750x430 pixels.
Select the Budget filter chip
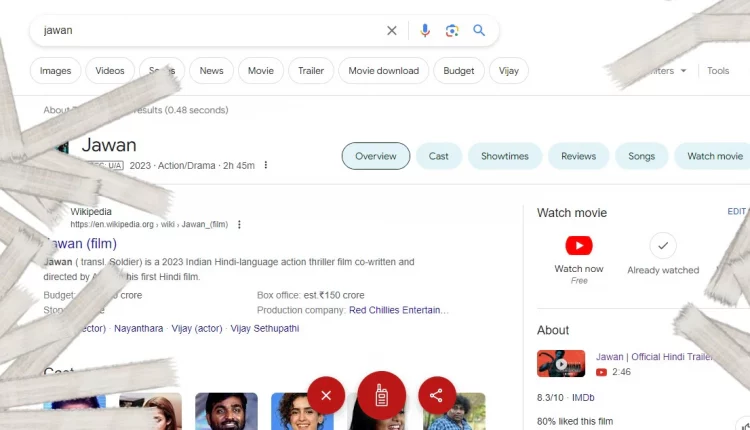[x=459, y=71]
